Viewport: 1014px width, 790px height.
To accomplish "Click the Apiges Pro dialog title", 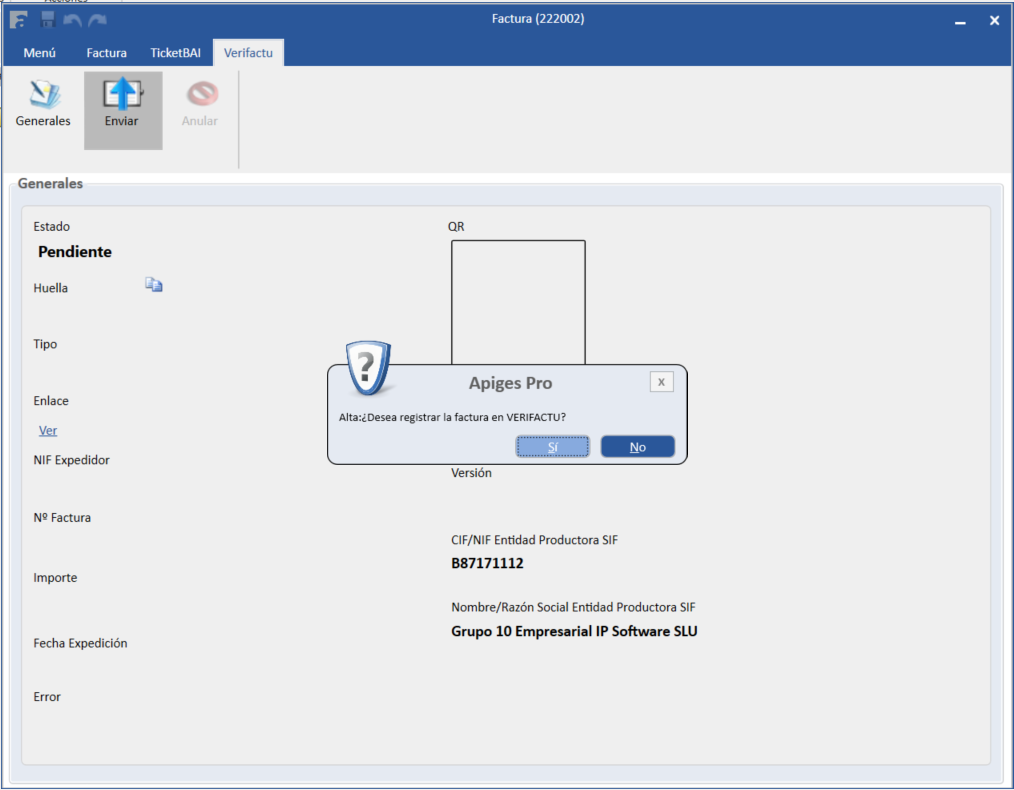I will [x=510, y=383].
